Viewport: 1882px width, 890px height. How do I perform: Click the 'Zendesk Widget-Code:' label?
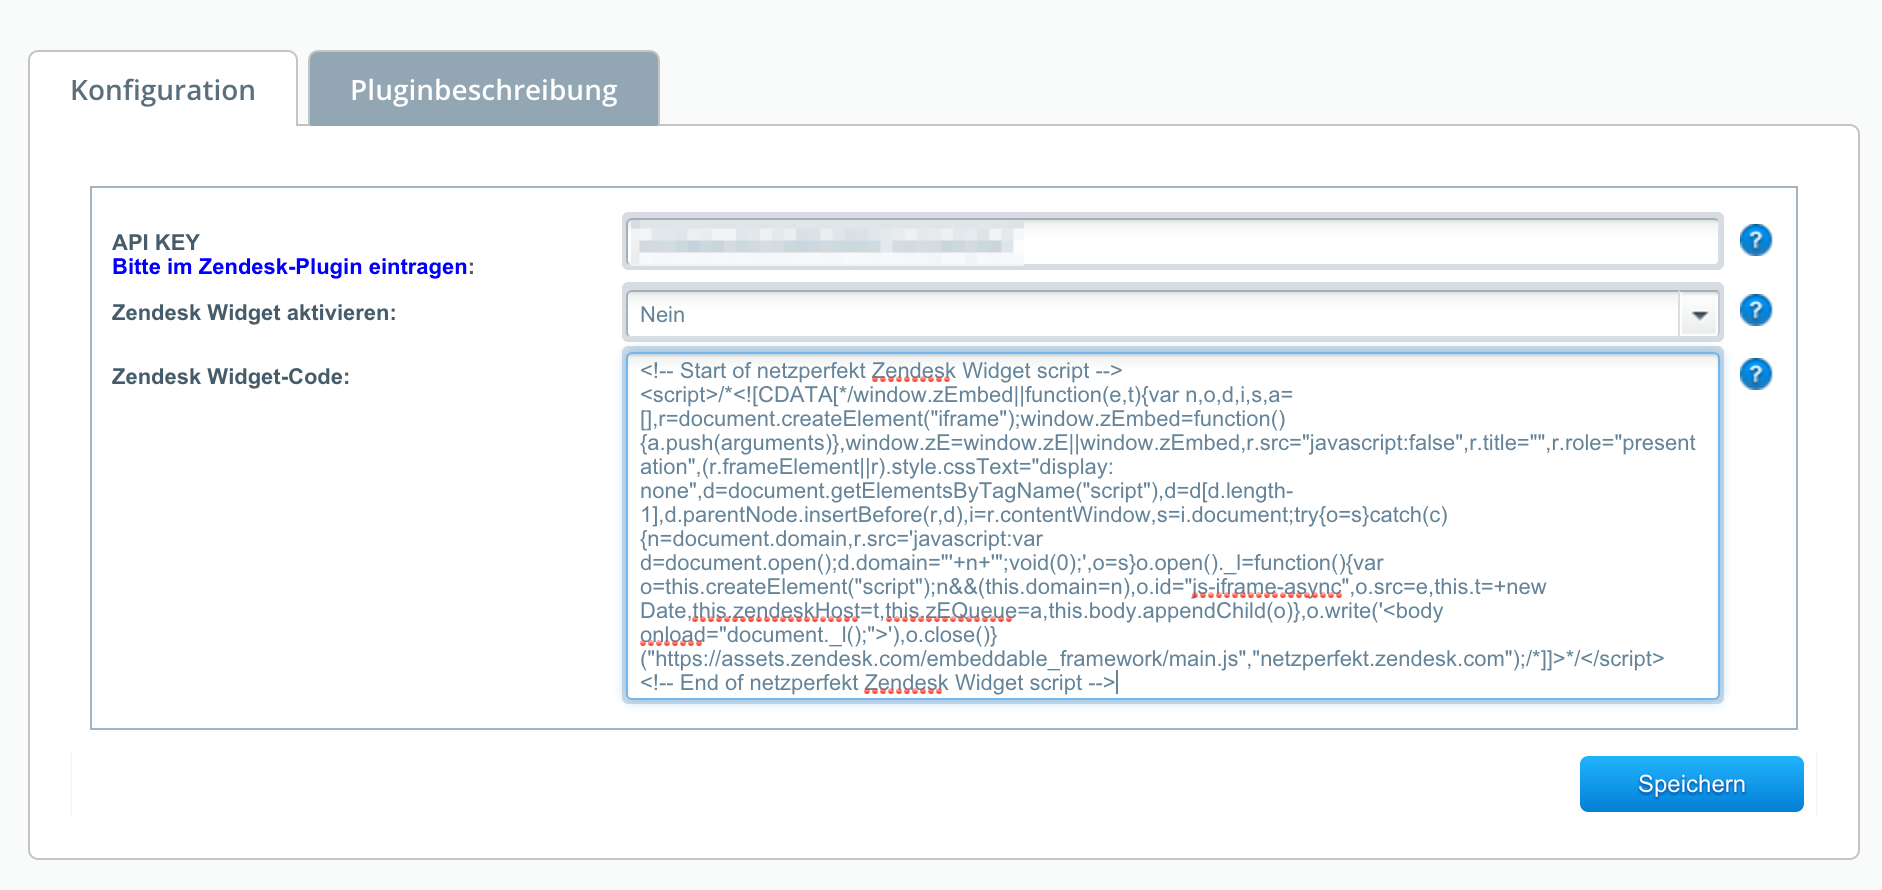pos(231,377)
